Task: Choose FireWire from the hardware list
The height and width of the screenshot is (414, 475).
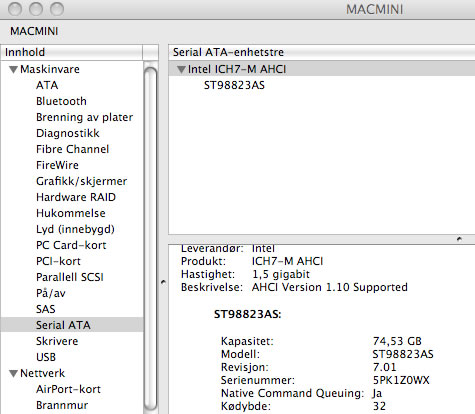Action: 57,165
